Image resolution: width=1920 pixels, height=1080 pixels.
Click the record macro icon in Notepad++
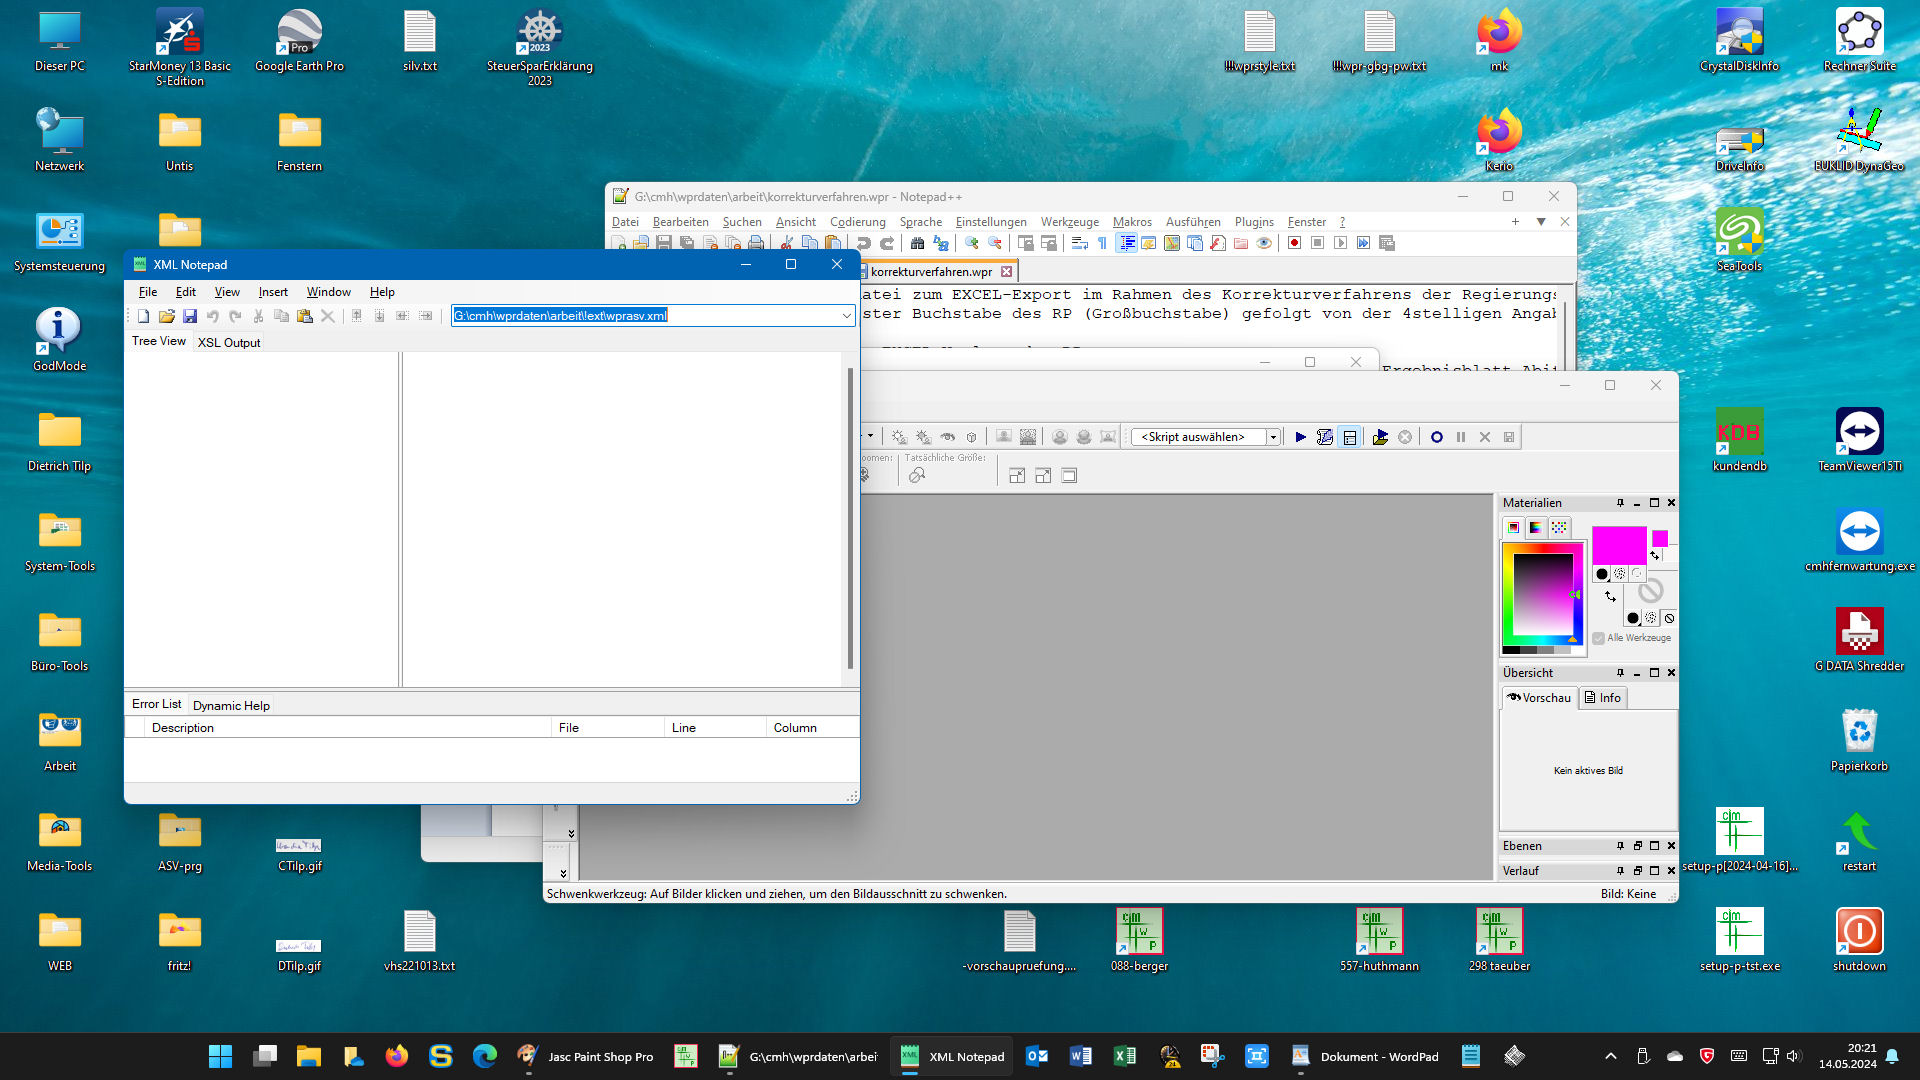coord(1294,243)
